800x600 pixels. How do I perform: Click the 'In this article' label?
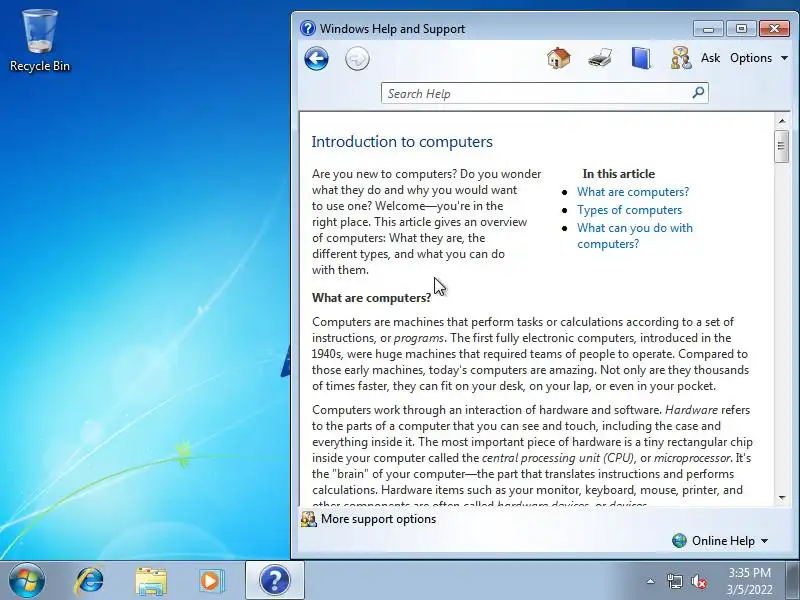click(x=618, y=174)
